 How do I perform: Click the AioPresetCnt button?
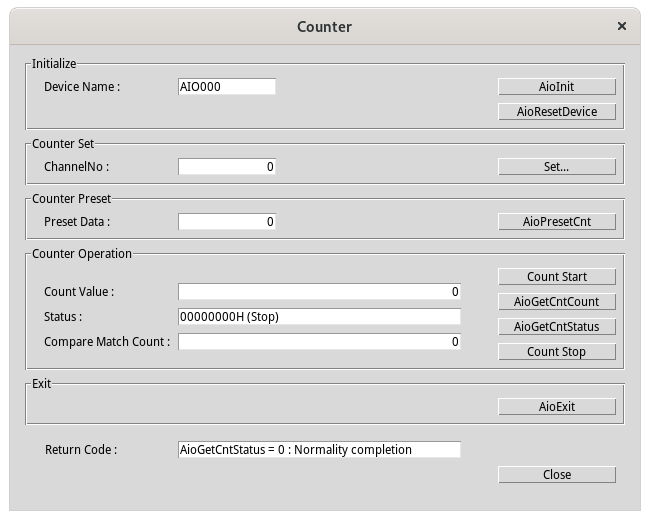coord(556,222)
